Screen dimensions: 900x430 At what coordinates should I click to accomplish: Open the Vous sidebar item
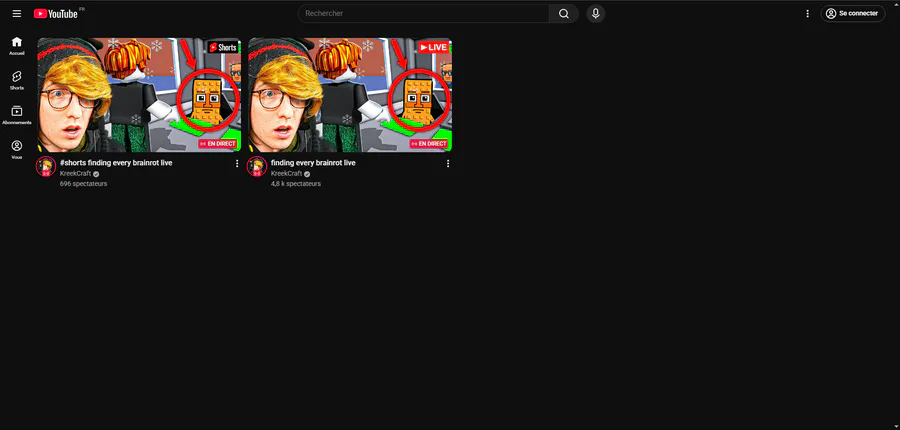tap(17, 150)
